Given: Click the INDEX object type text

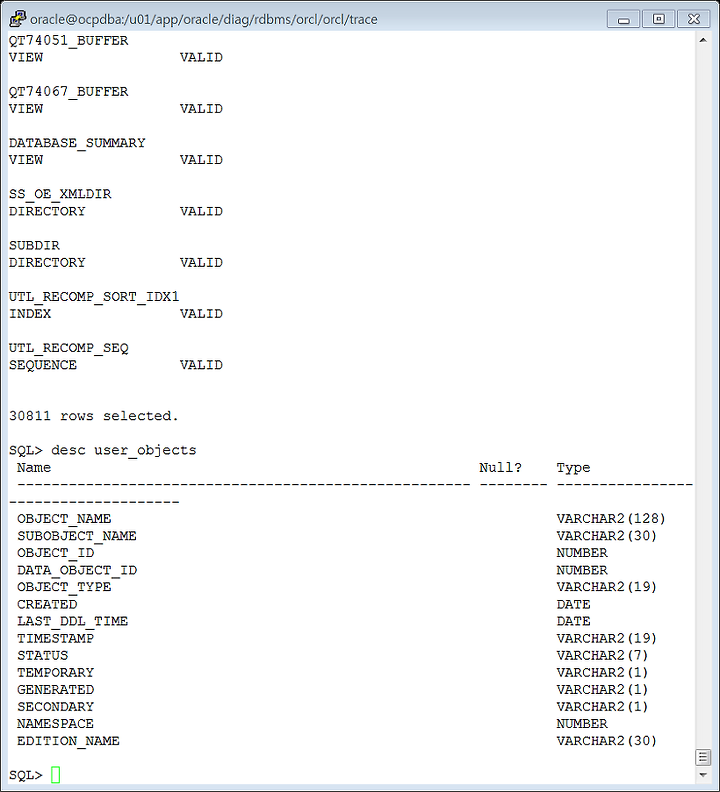Looking at the screenshot, I should 30,314.
